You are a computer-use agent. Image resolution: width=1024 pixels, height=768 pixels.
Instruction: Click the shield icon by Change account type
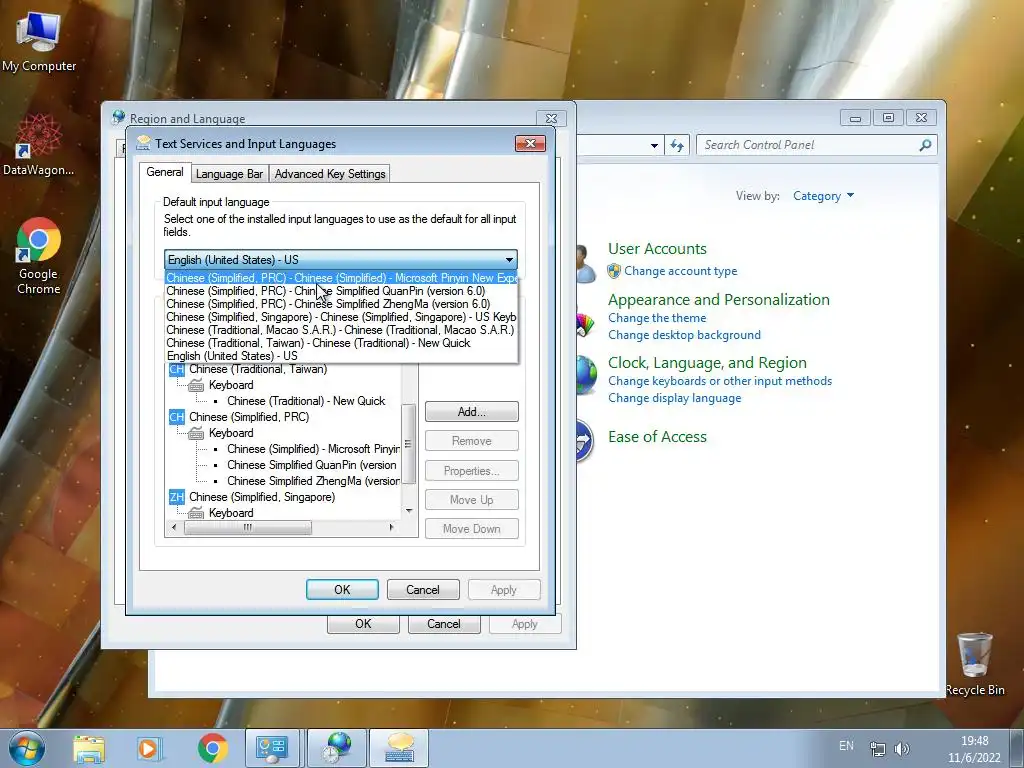(x=614, y=271)
